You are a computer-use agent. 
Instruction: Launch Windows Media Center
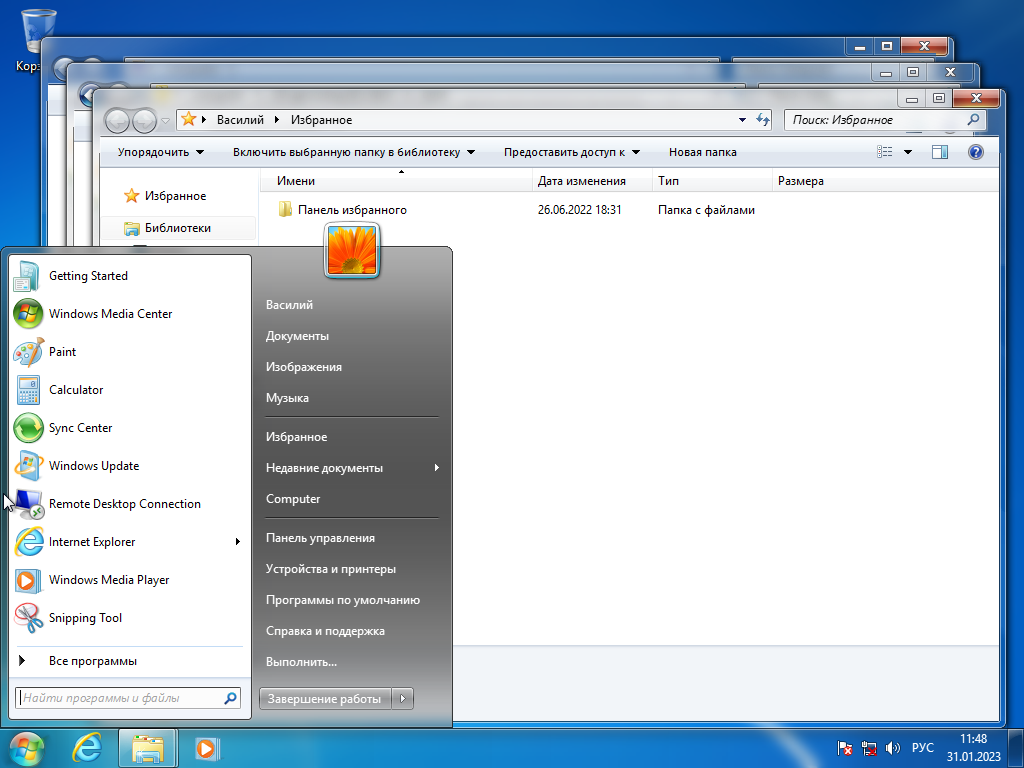coord(129,313)
